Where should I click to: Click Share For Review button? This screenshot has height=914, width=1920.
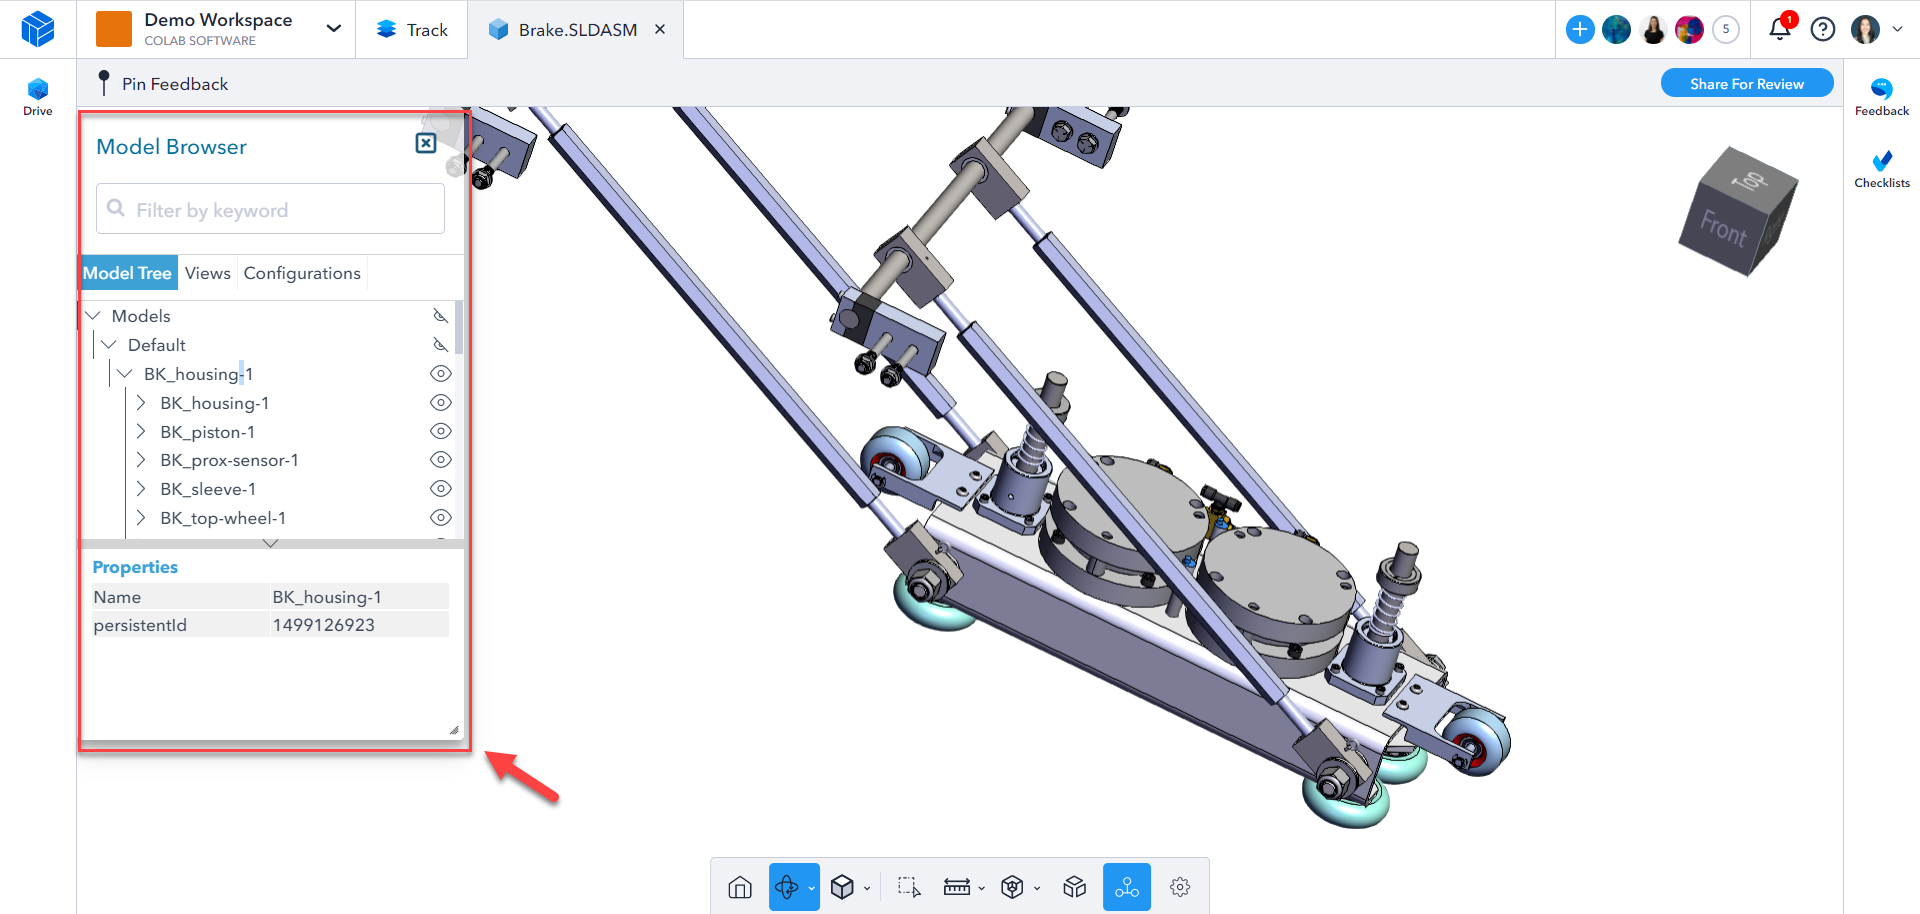click(x=1747, y=83)
